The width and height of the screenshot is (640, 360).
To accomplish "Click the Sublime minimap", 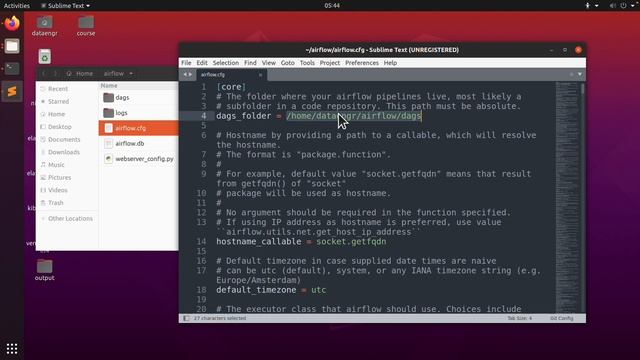I will coord(567,198).
